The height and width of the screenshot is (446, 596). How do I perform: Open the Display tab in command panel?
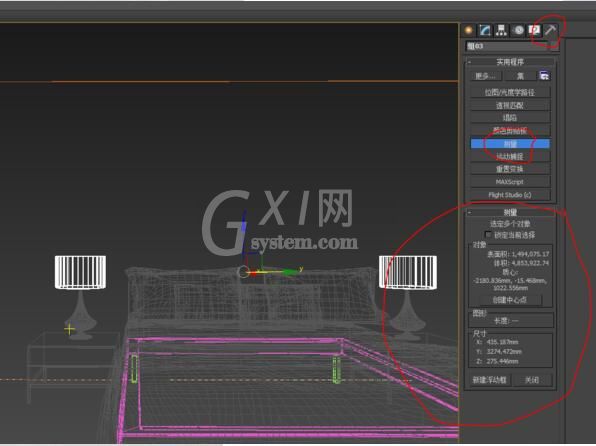534,30
